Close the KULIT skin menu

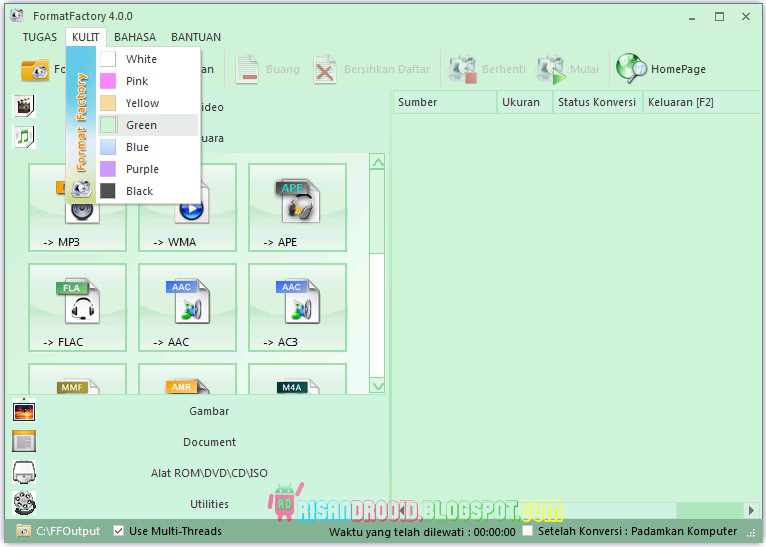coord(85,37)
